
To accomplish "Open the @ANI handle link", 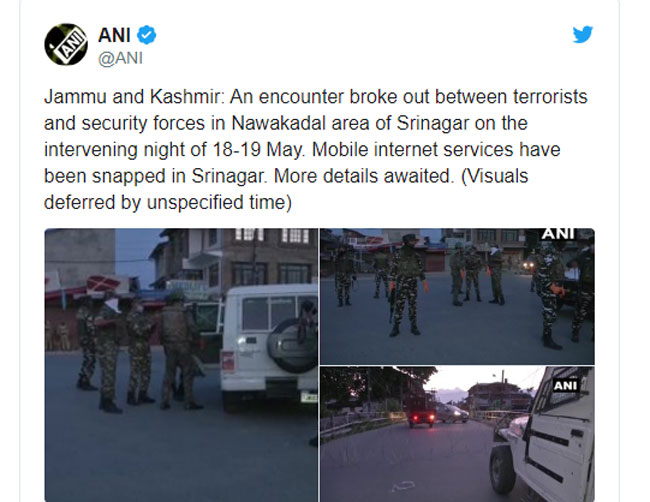I will click(120, 58).
